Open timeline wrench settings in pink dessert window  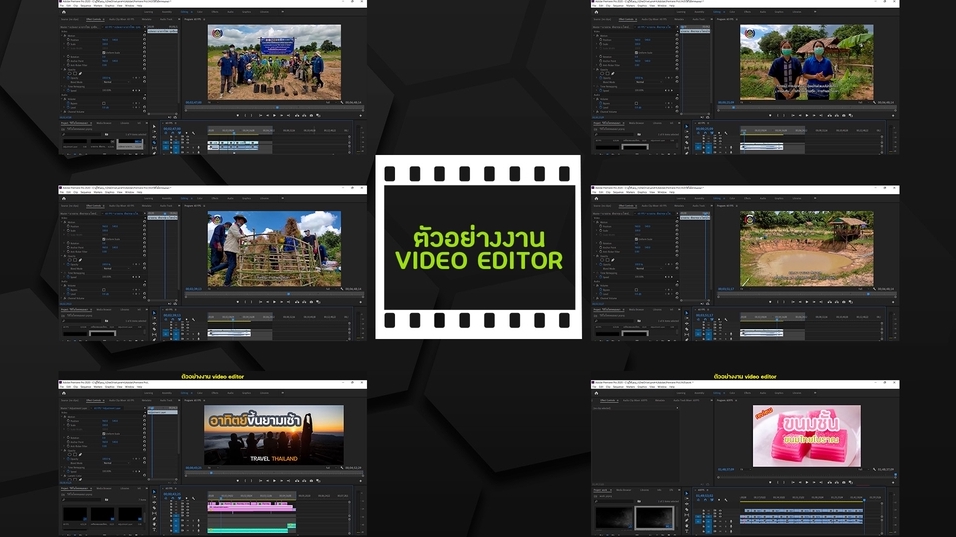[726, 500]
